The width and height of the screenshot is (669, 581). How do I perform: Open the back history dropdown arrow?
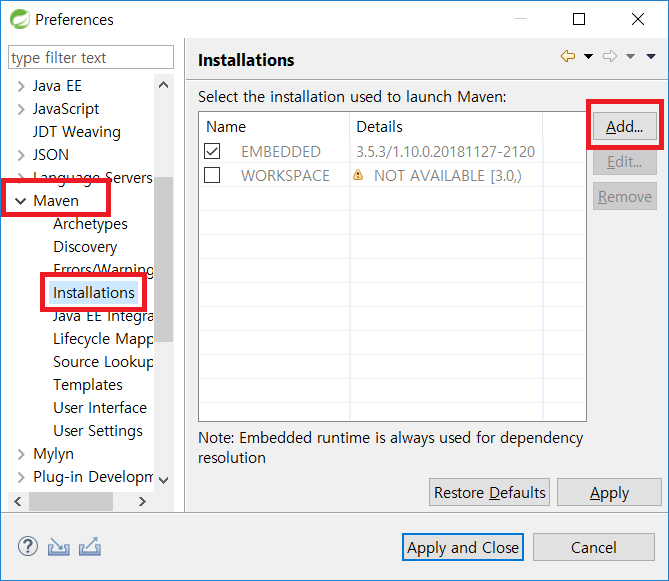pyautogui.click(x=588, y=56)
